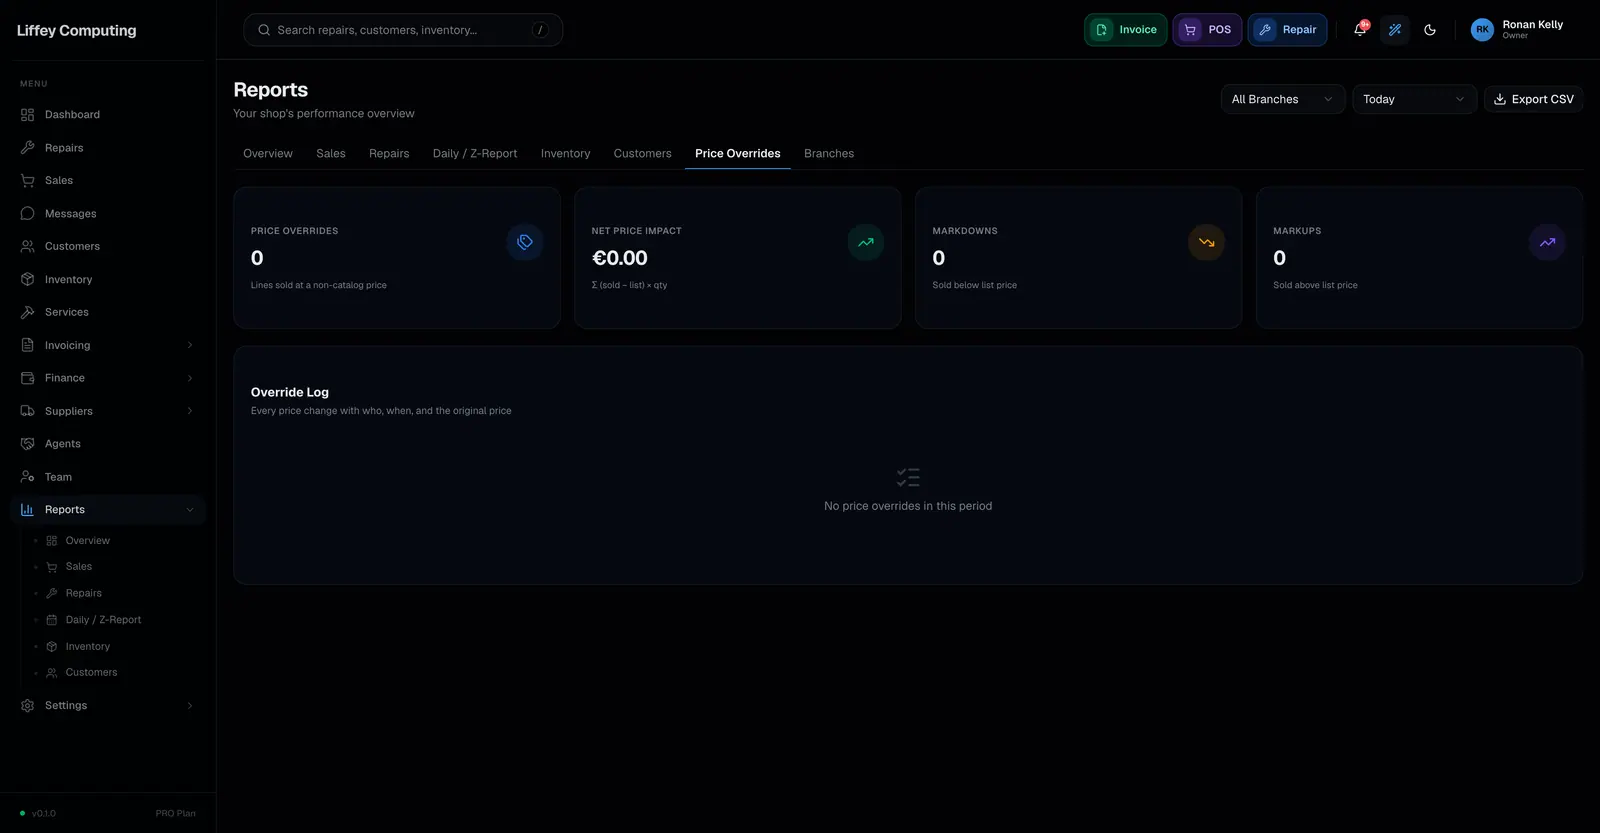Click the green Invoice button
The height and width of the screenshot is (833, 1600).
1126,30
